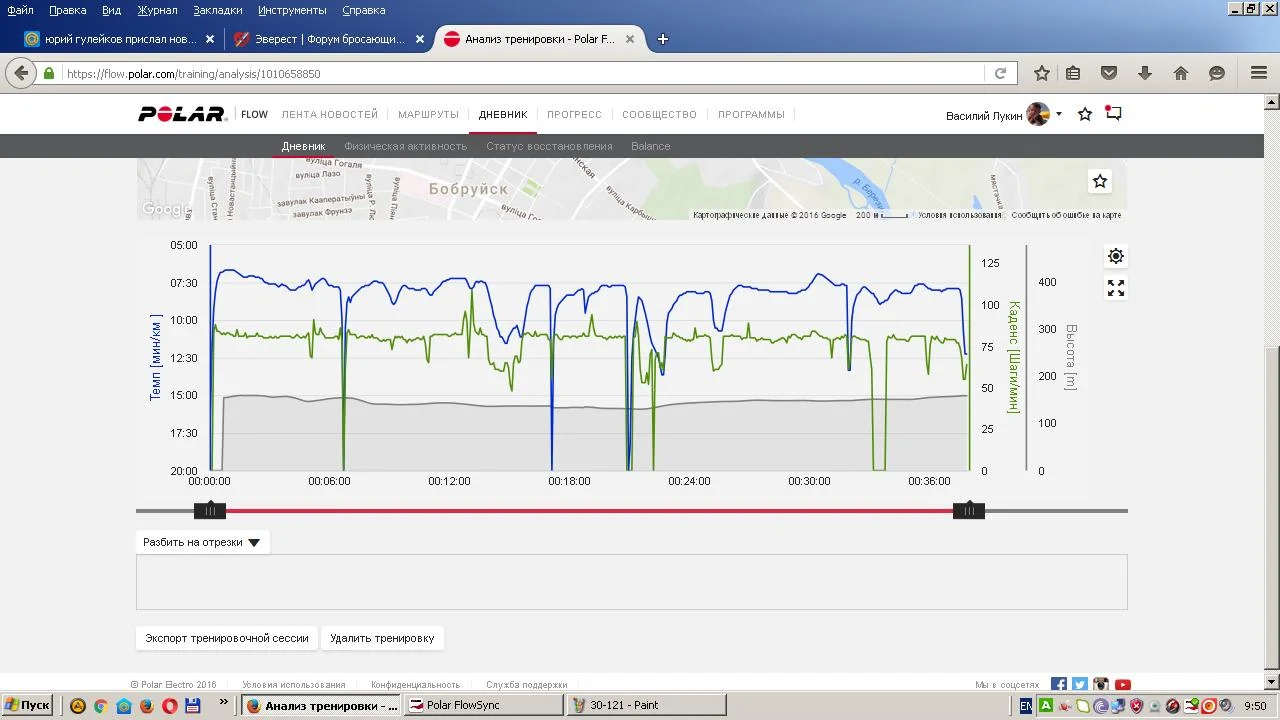The height and width of the screenshot is (720, 1280).
Task: Open Polar Facebook page
Action: click(1059, 685)
